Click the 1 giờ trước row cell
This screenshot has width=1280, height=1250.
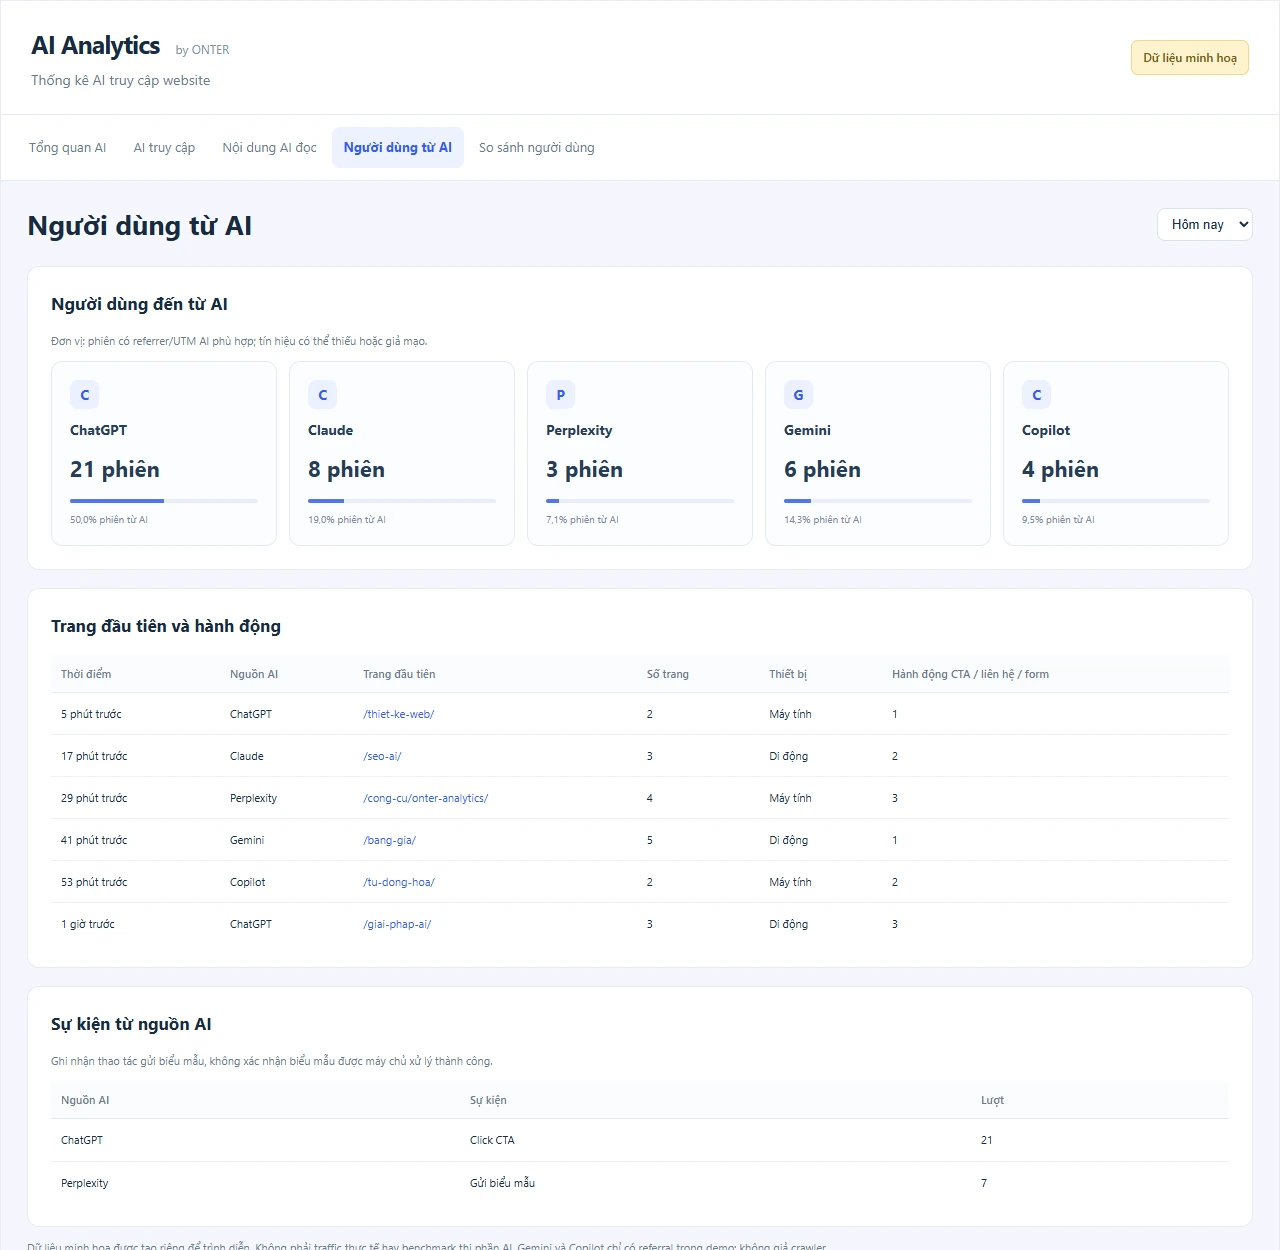88,924
